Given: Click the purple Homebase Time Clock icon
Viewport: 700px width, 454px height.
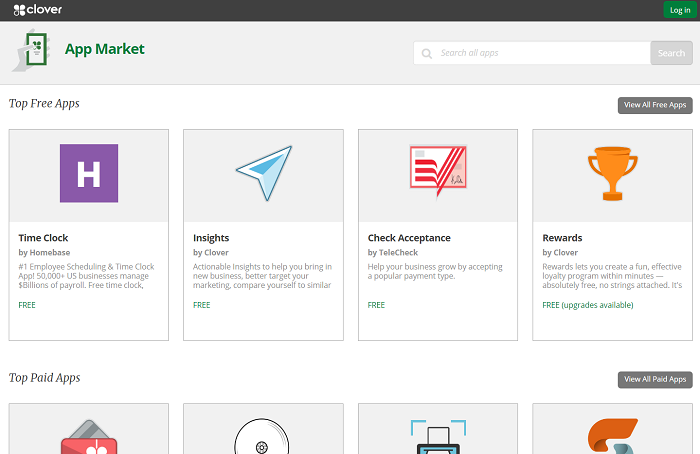Looking at the screenshot, I should (x=88, y=173).
